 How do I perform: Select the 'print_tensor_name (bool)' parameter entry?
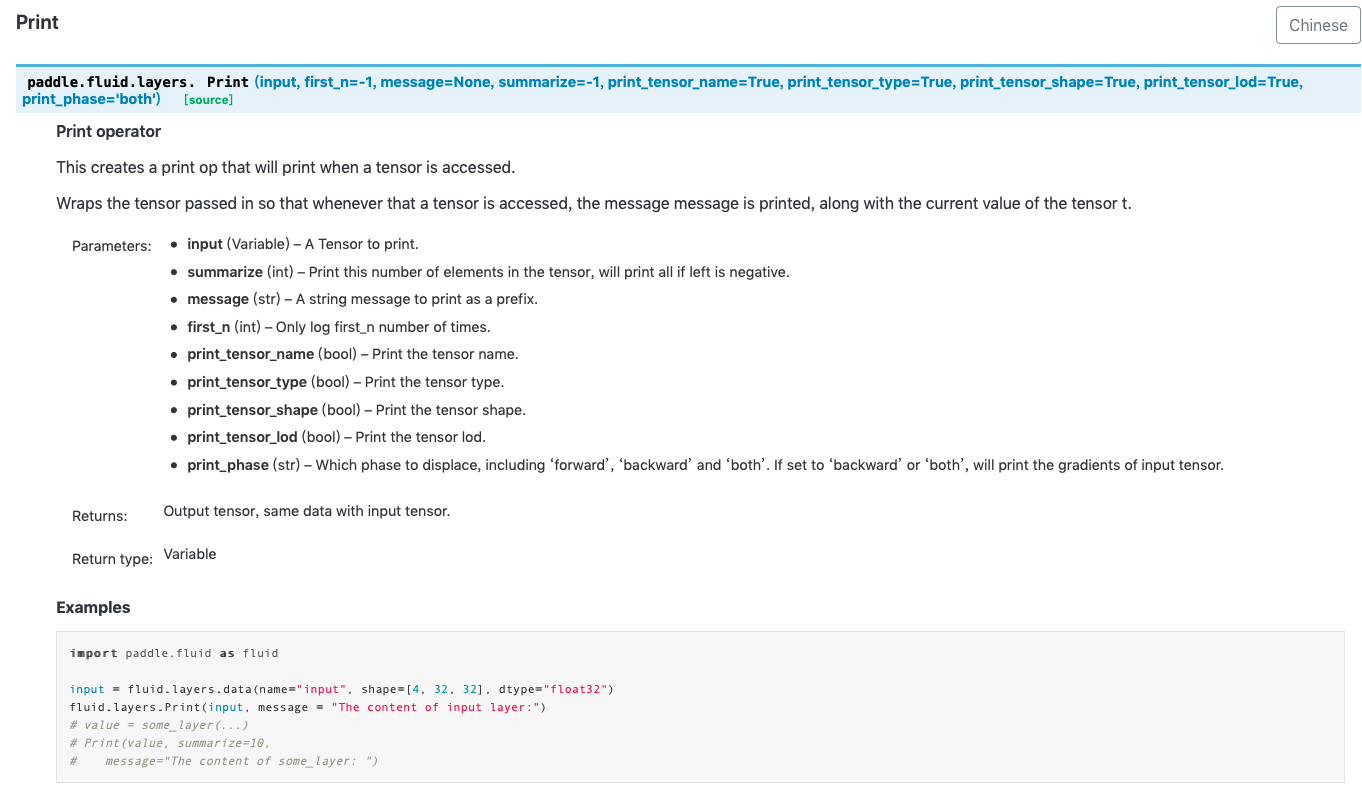click(x=353, y=354)
